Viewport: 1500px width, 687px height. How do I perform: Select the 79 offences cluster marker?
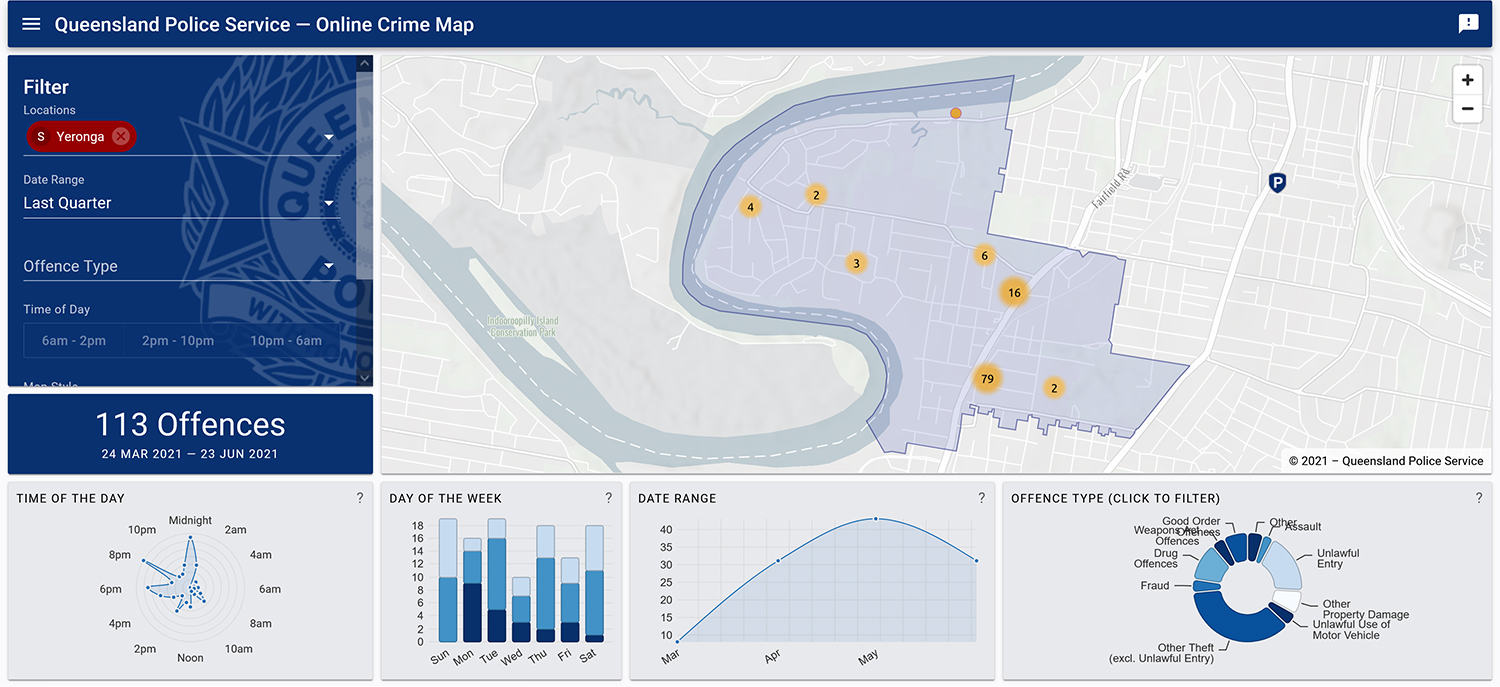[x=987, y=379]
